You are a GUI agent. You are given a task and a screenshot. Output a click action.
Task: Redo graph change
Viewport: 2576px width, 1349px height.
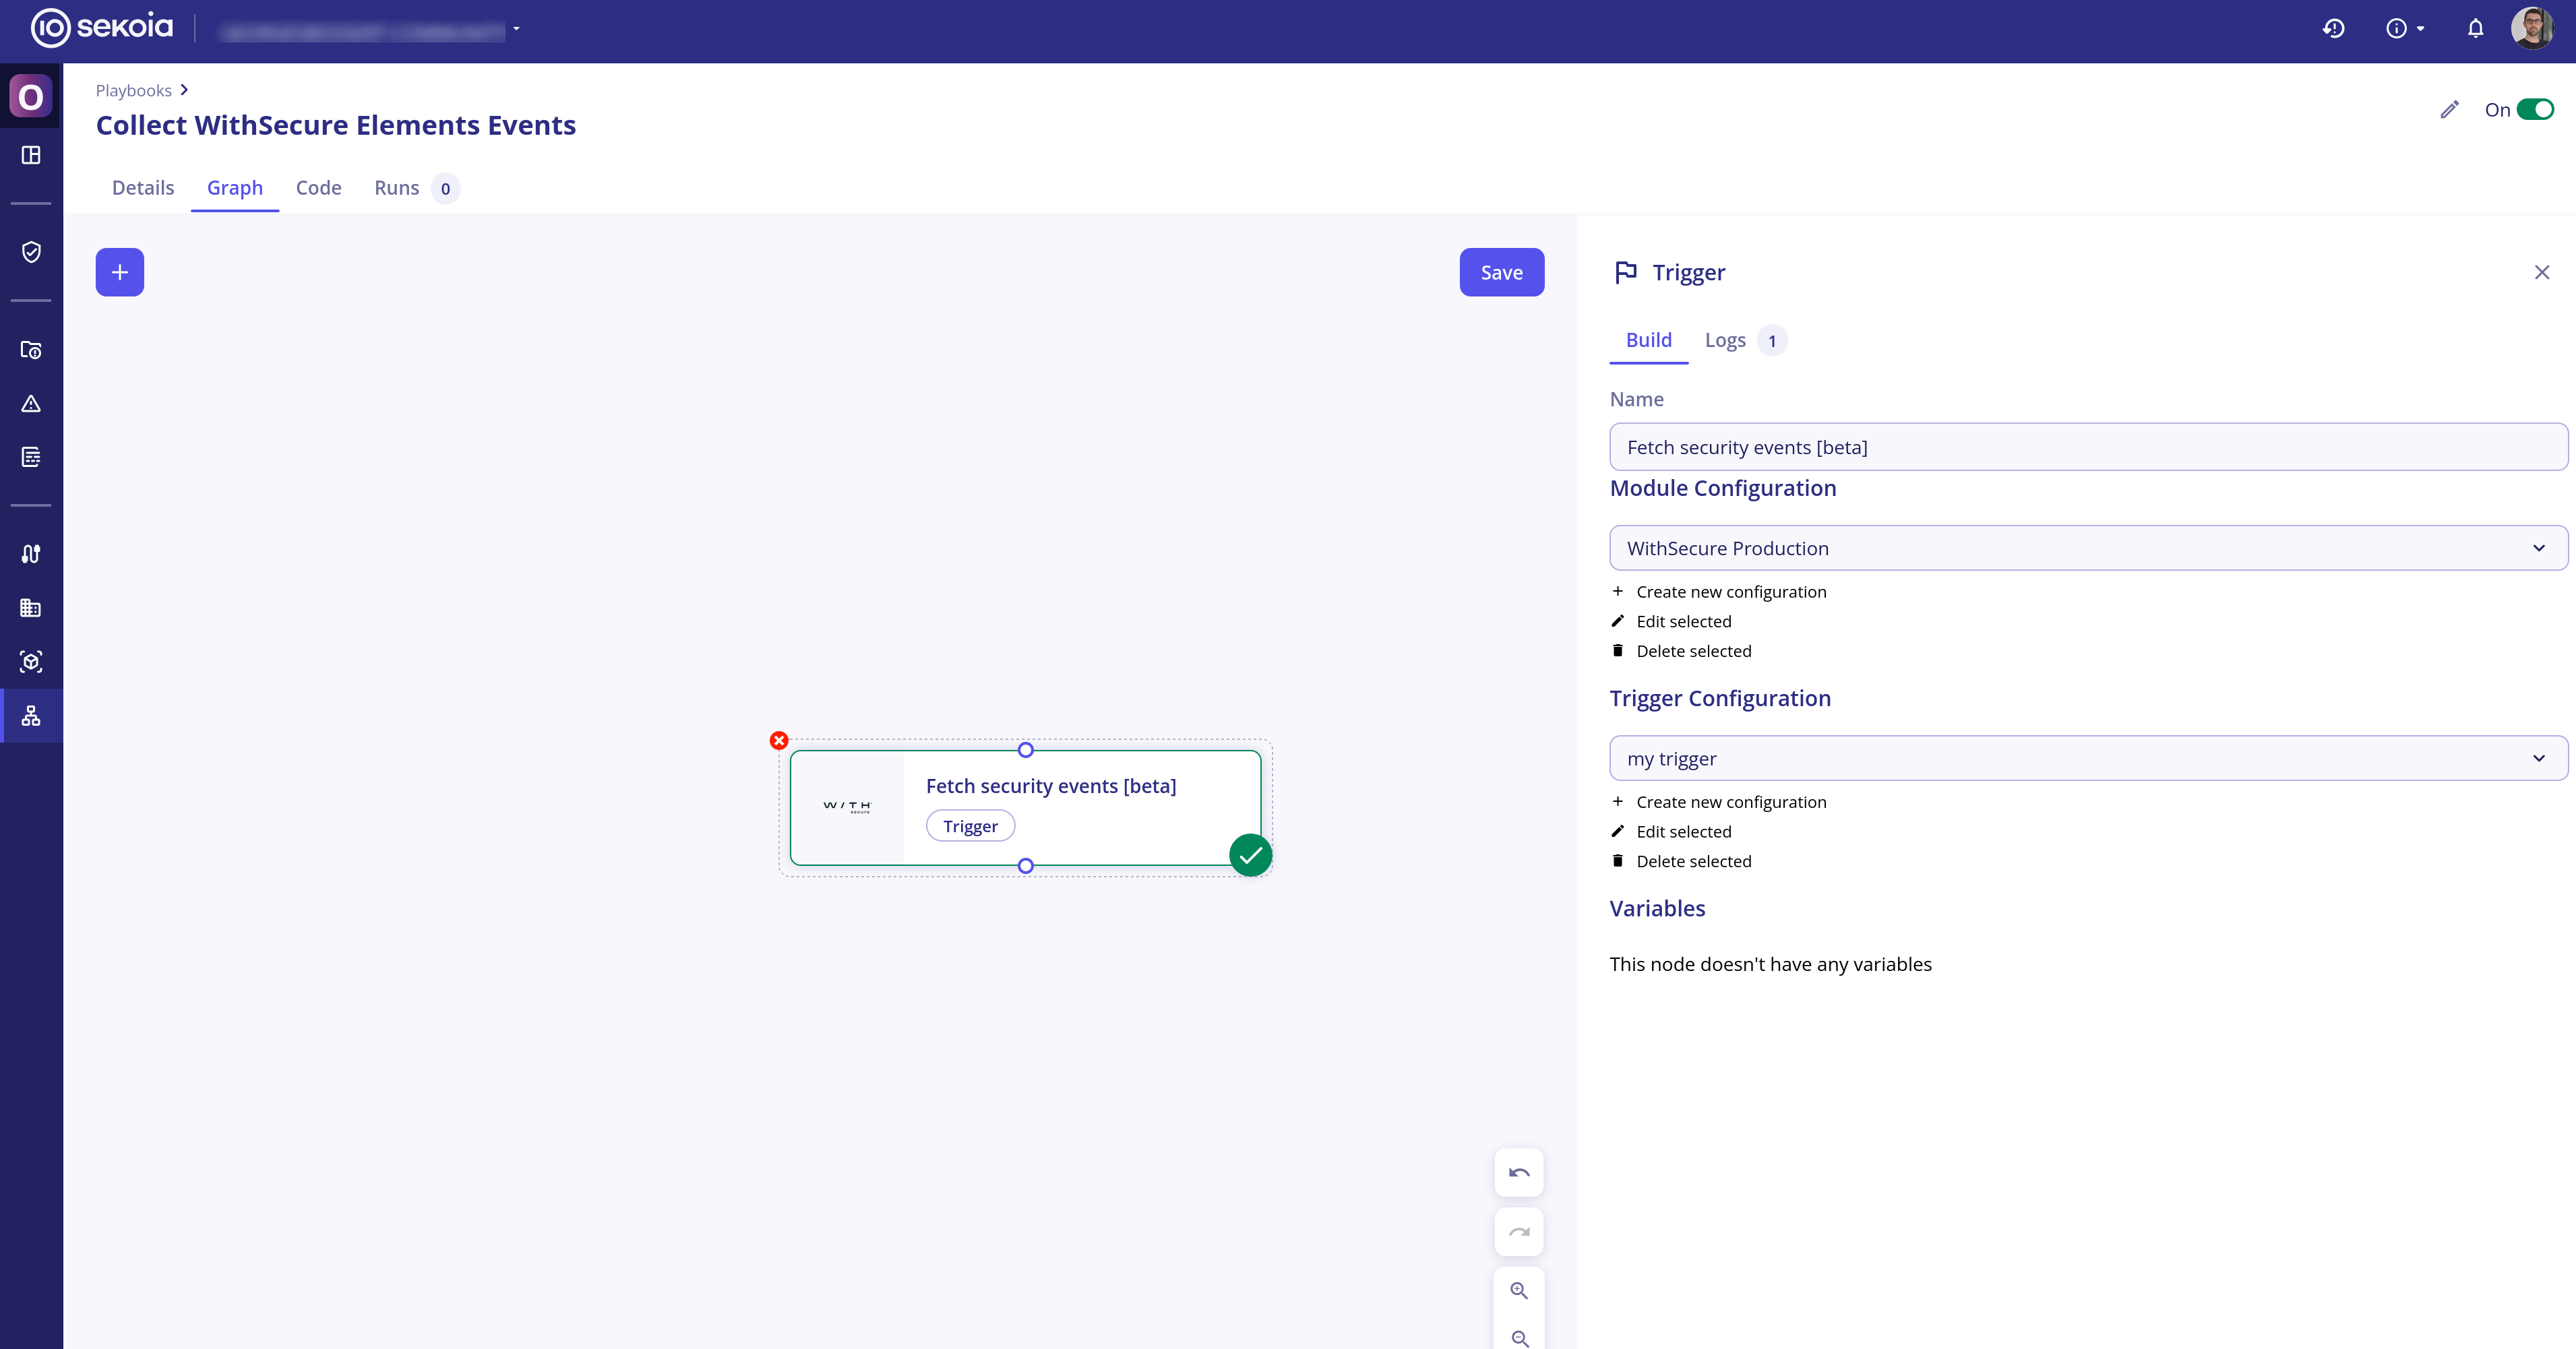coord(1519,1231)
